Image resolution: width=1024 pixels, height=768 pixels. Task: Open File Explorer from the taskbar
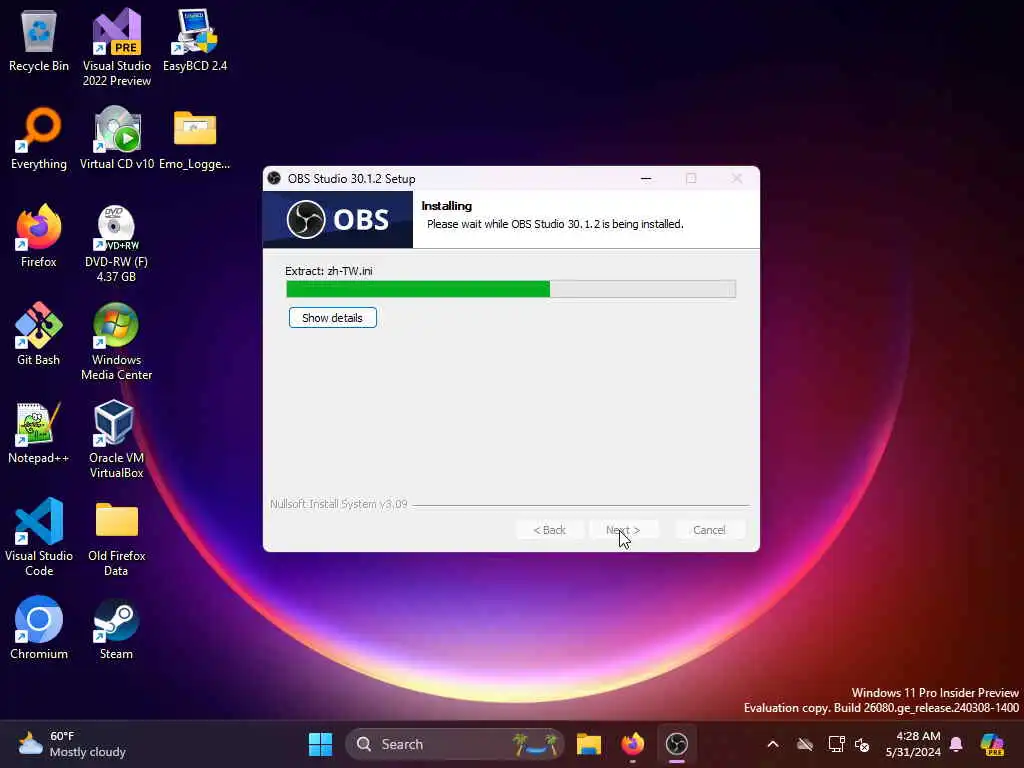point(588,744)
